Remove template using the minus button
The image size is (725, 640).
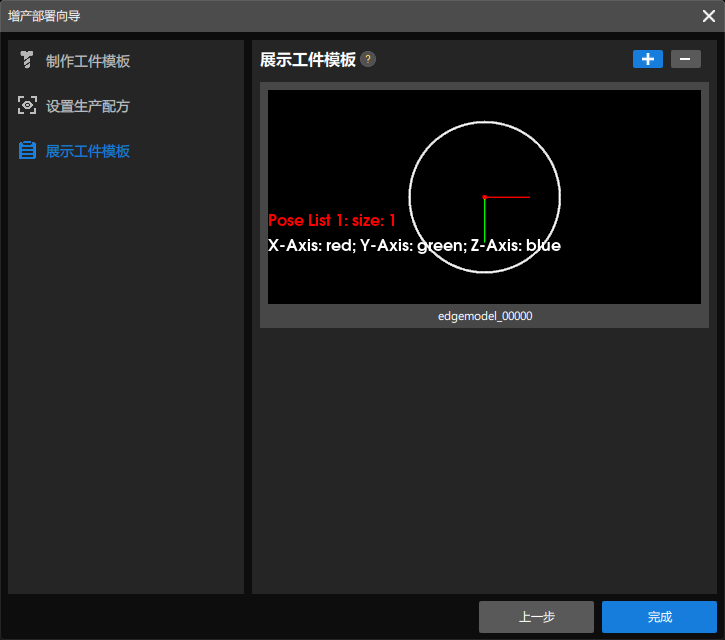685,59
